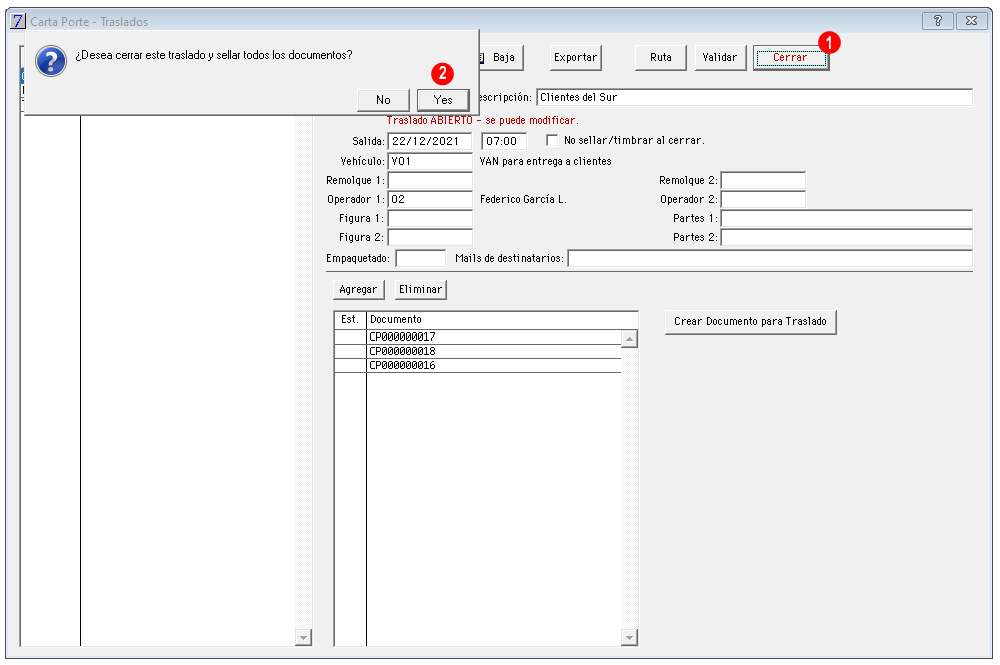Click Agregar to add a document
The height and width of the screenshot is (665, 1000).
(x=358, y=289)
